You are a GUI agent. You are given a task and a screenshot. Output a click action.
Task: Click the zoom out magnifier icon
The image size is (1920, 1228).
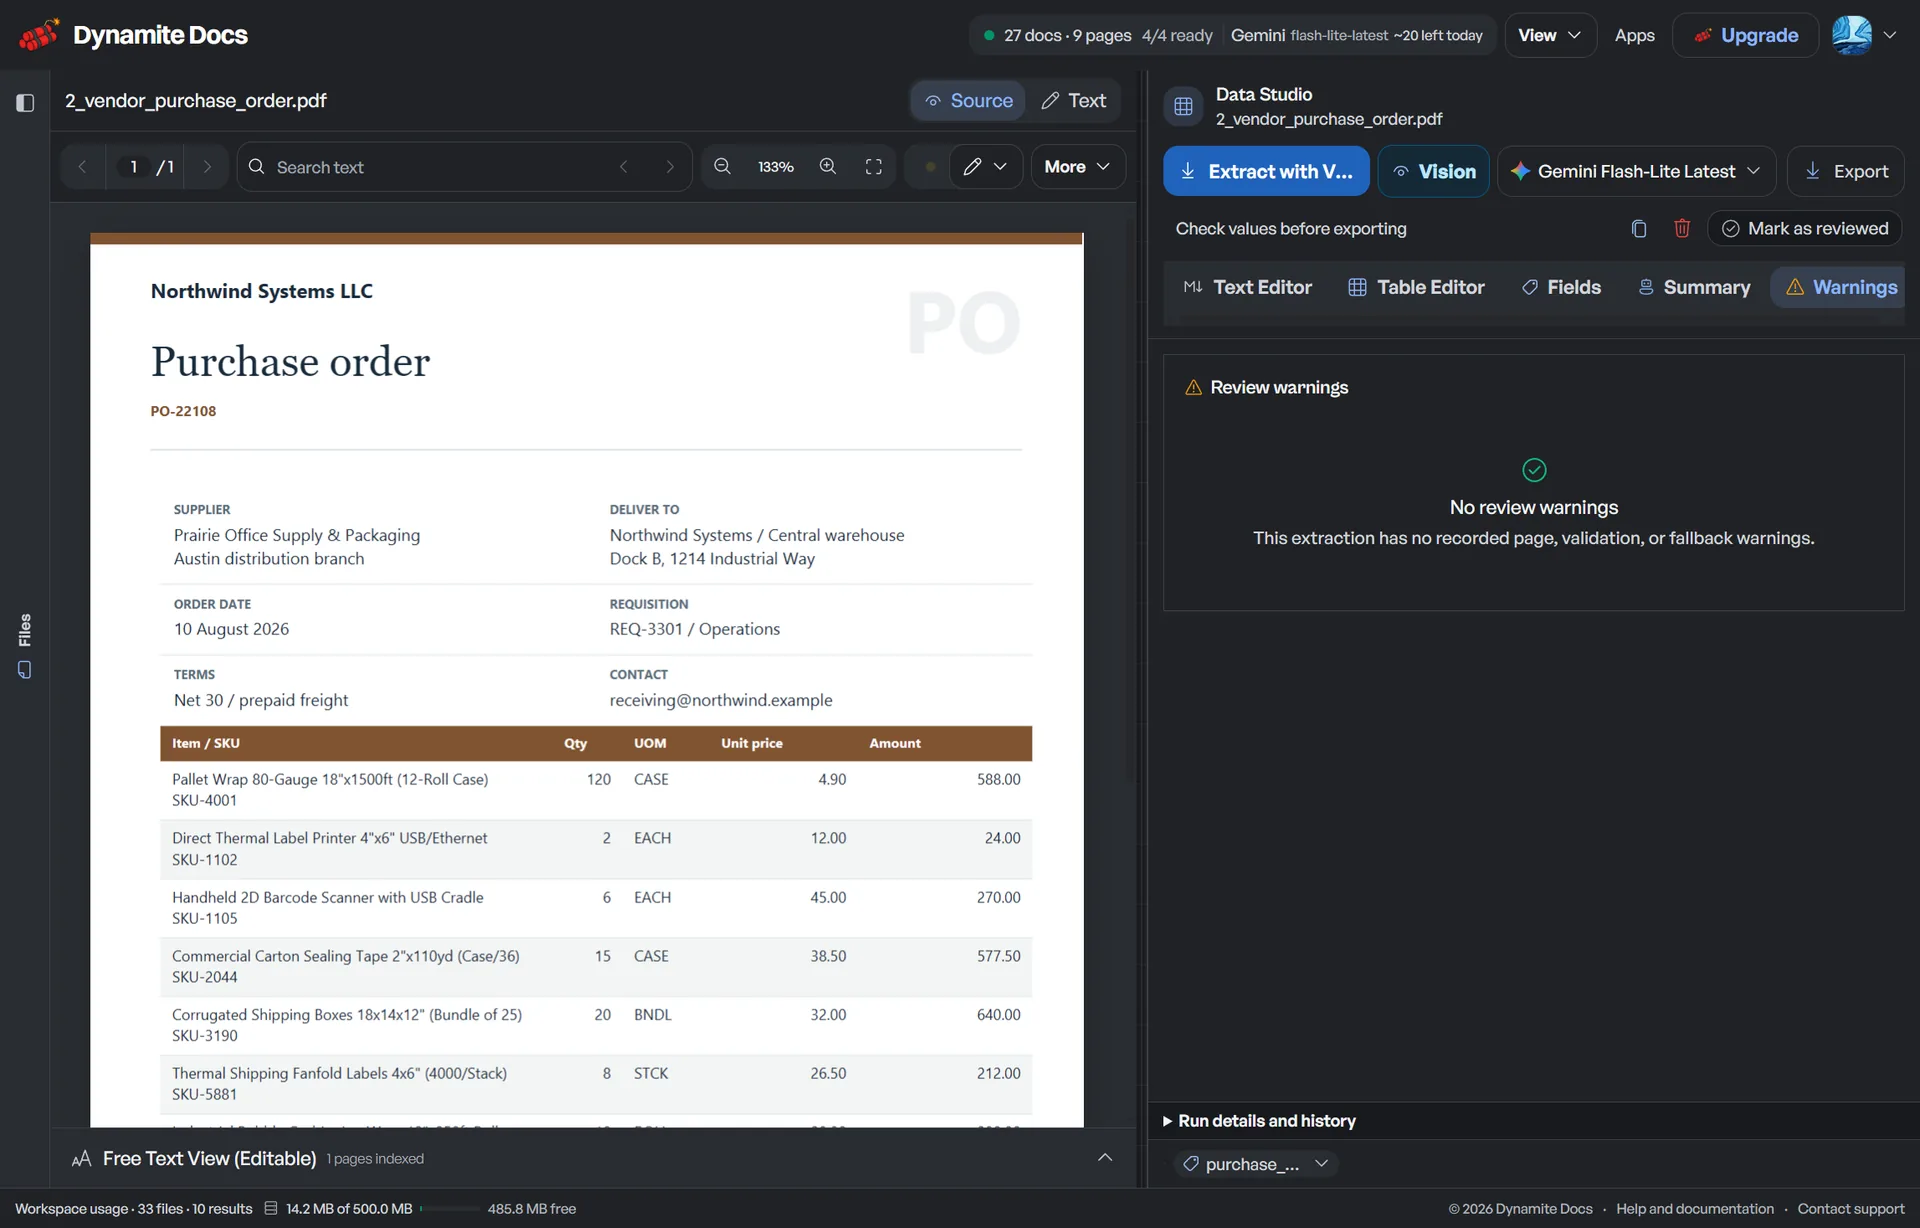click(x=722, y=167)
